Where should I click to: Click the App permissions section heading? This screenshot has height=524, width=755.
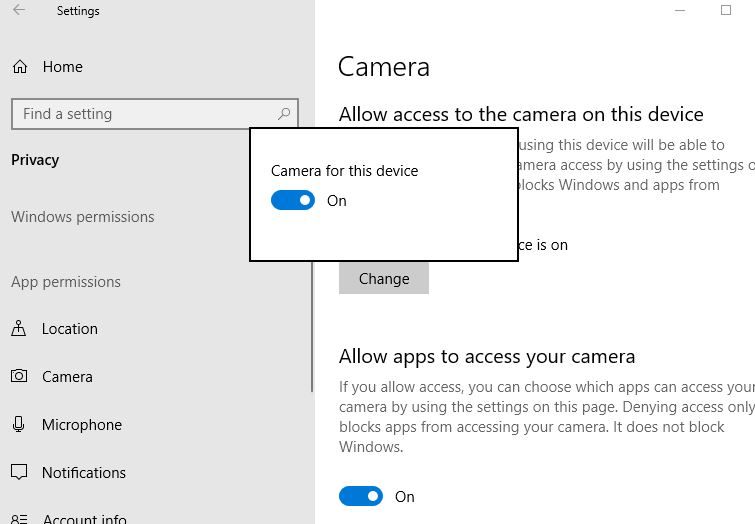pyautogui.click(x=66, y=282)
